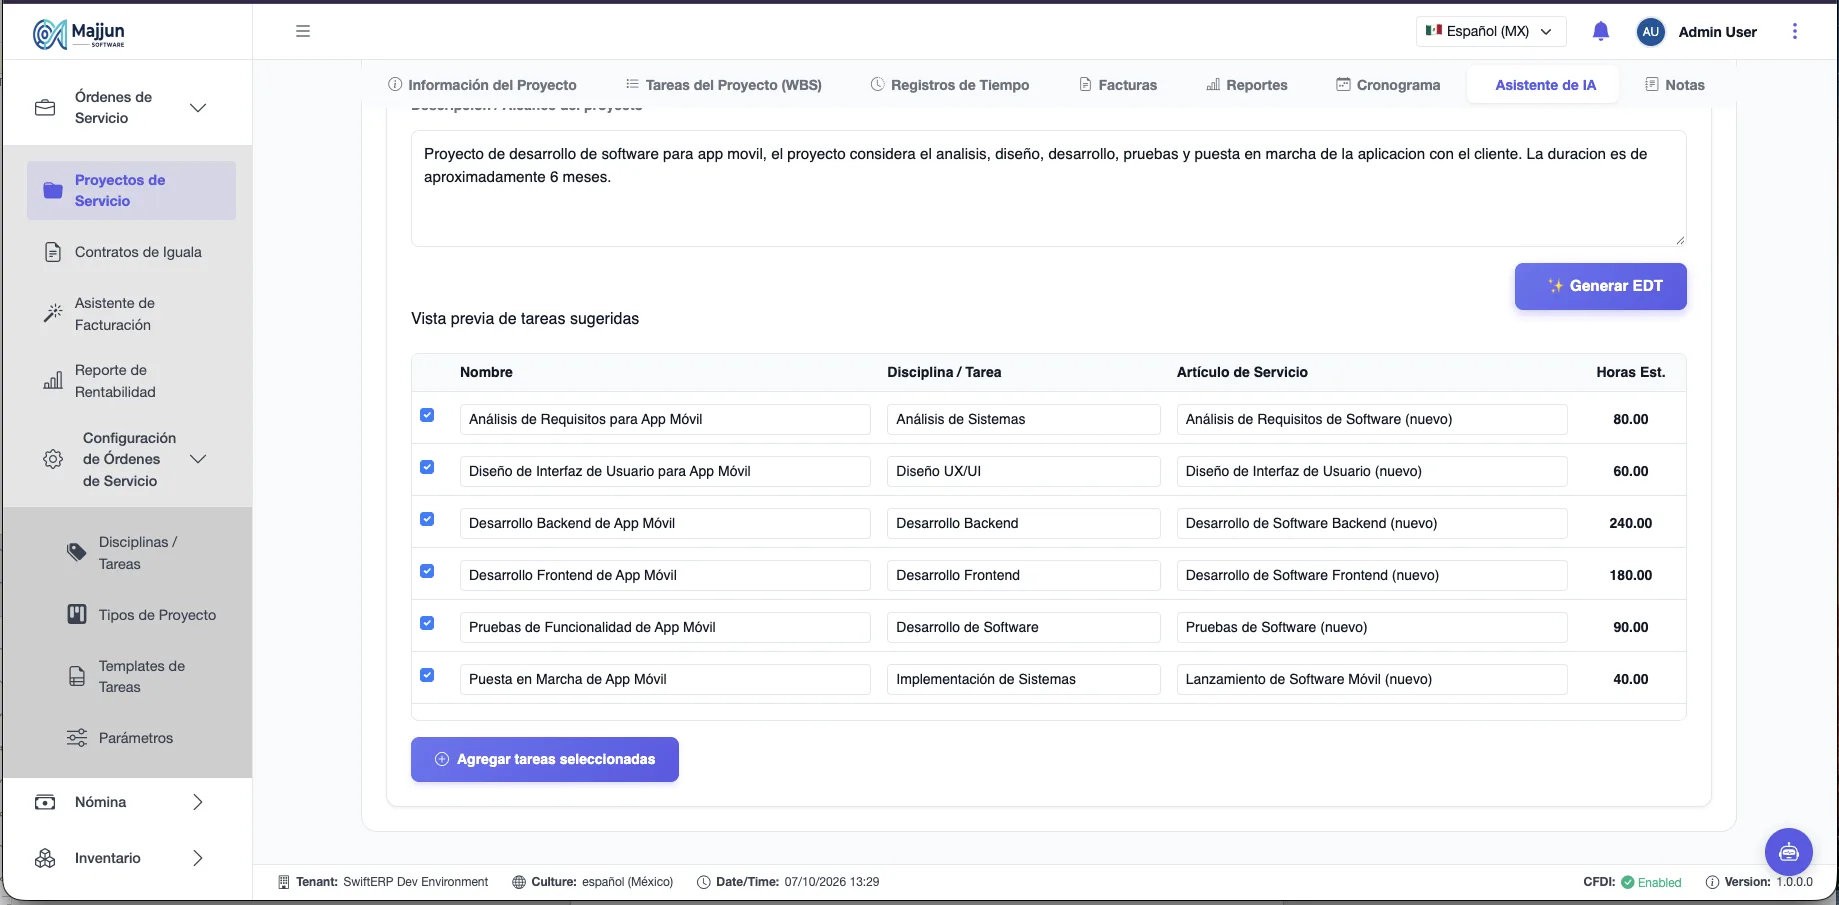Uncheck the Puesta en Marcha task checkbox
This screenshot has width=1839, height=905.
point(427,675)
